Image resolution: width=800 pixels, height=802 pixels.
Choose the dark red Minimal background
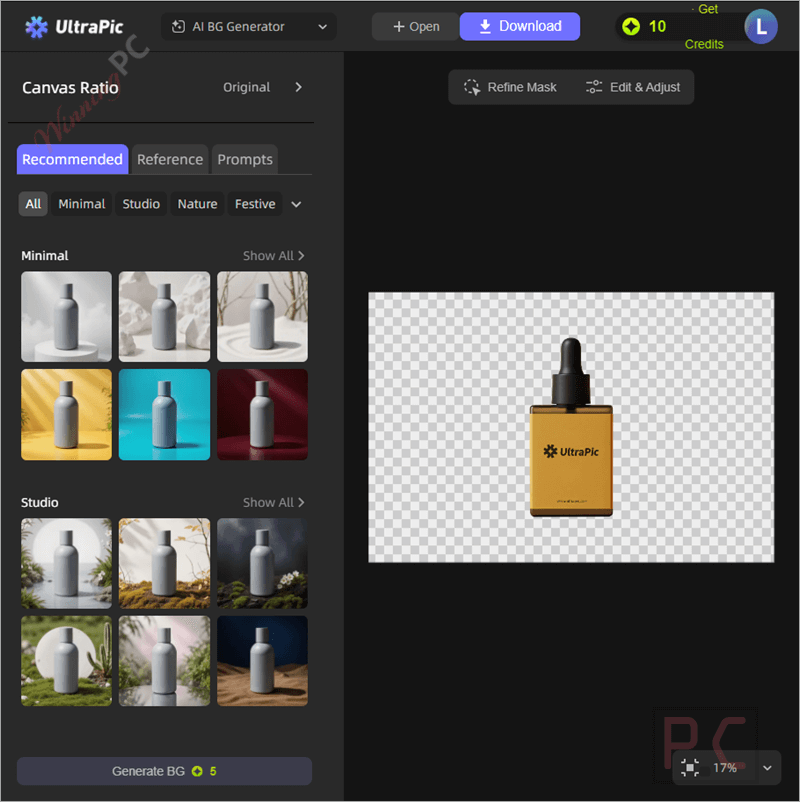pos(262,415)
